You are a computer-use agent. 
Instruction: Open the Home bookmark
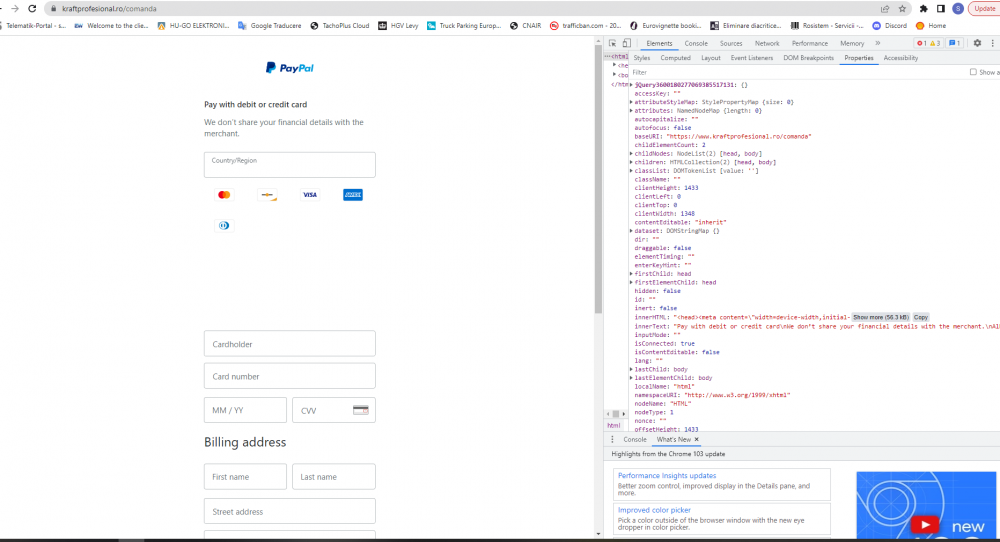(931, 26)
